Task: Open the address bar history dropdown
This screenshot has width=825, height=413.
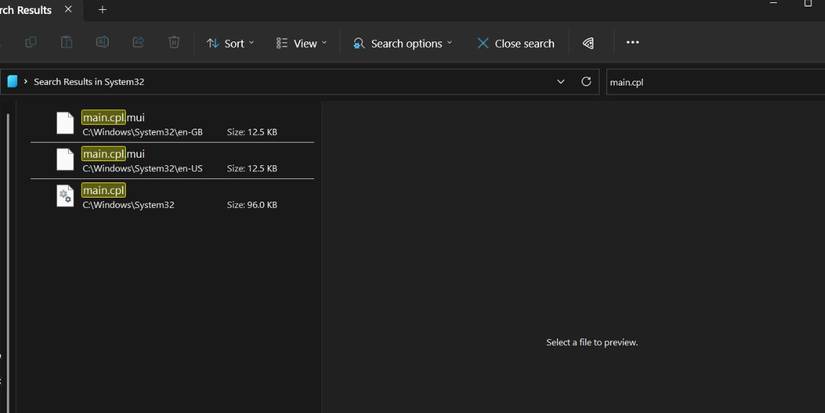Action: [560, 82]
